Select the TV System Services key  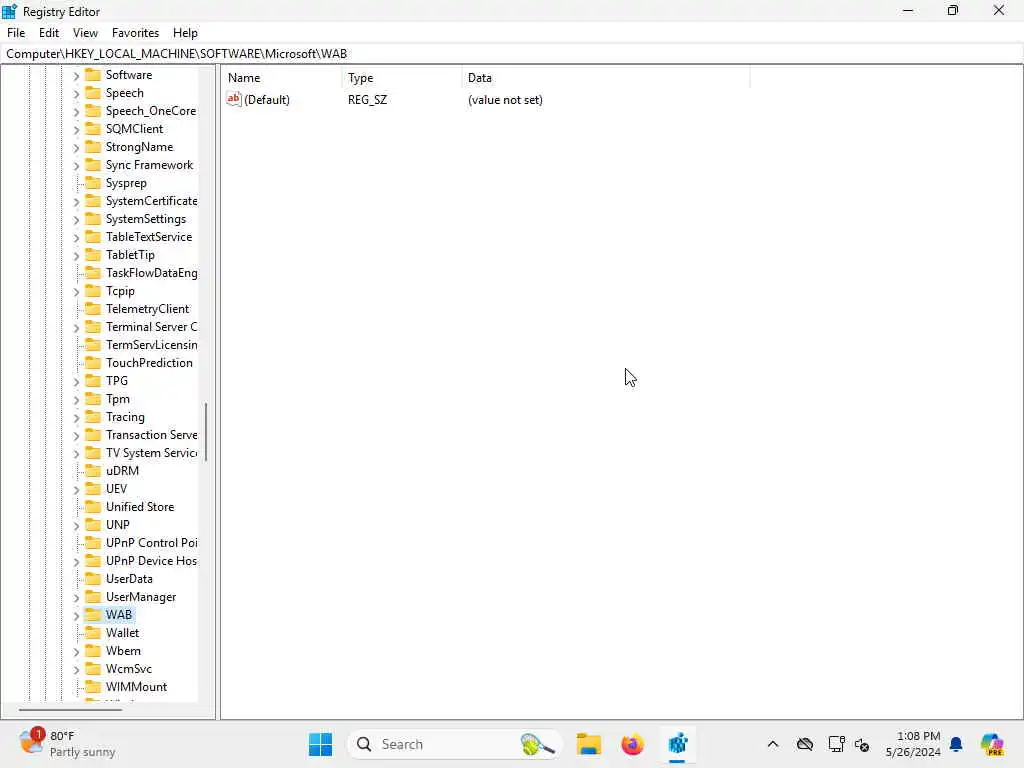(152, 453)
